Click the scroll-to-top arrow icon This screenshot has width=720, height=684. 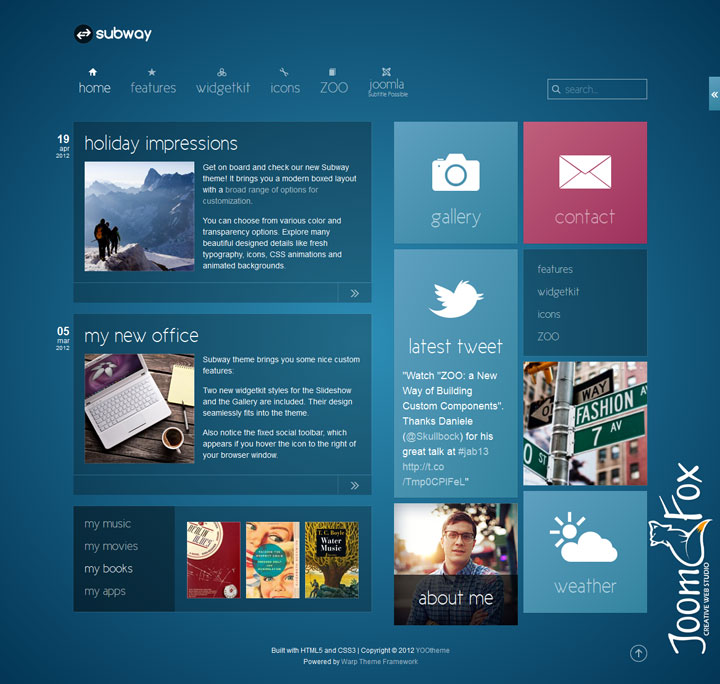(638, 653)
